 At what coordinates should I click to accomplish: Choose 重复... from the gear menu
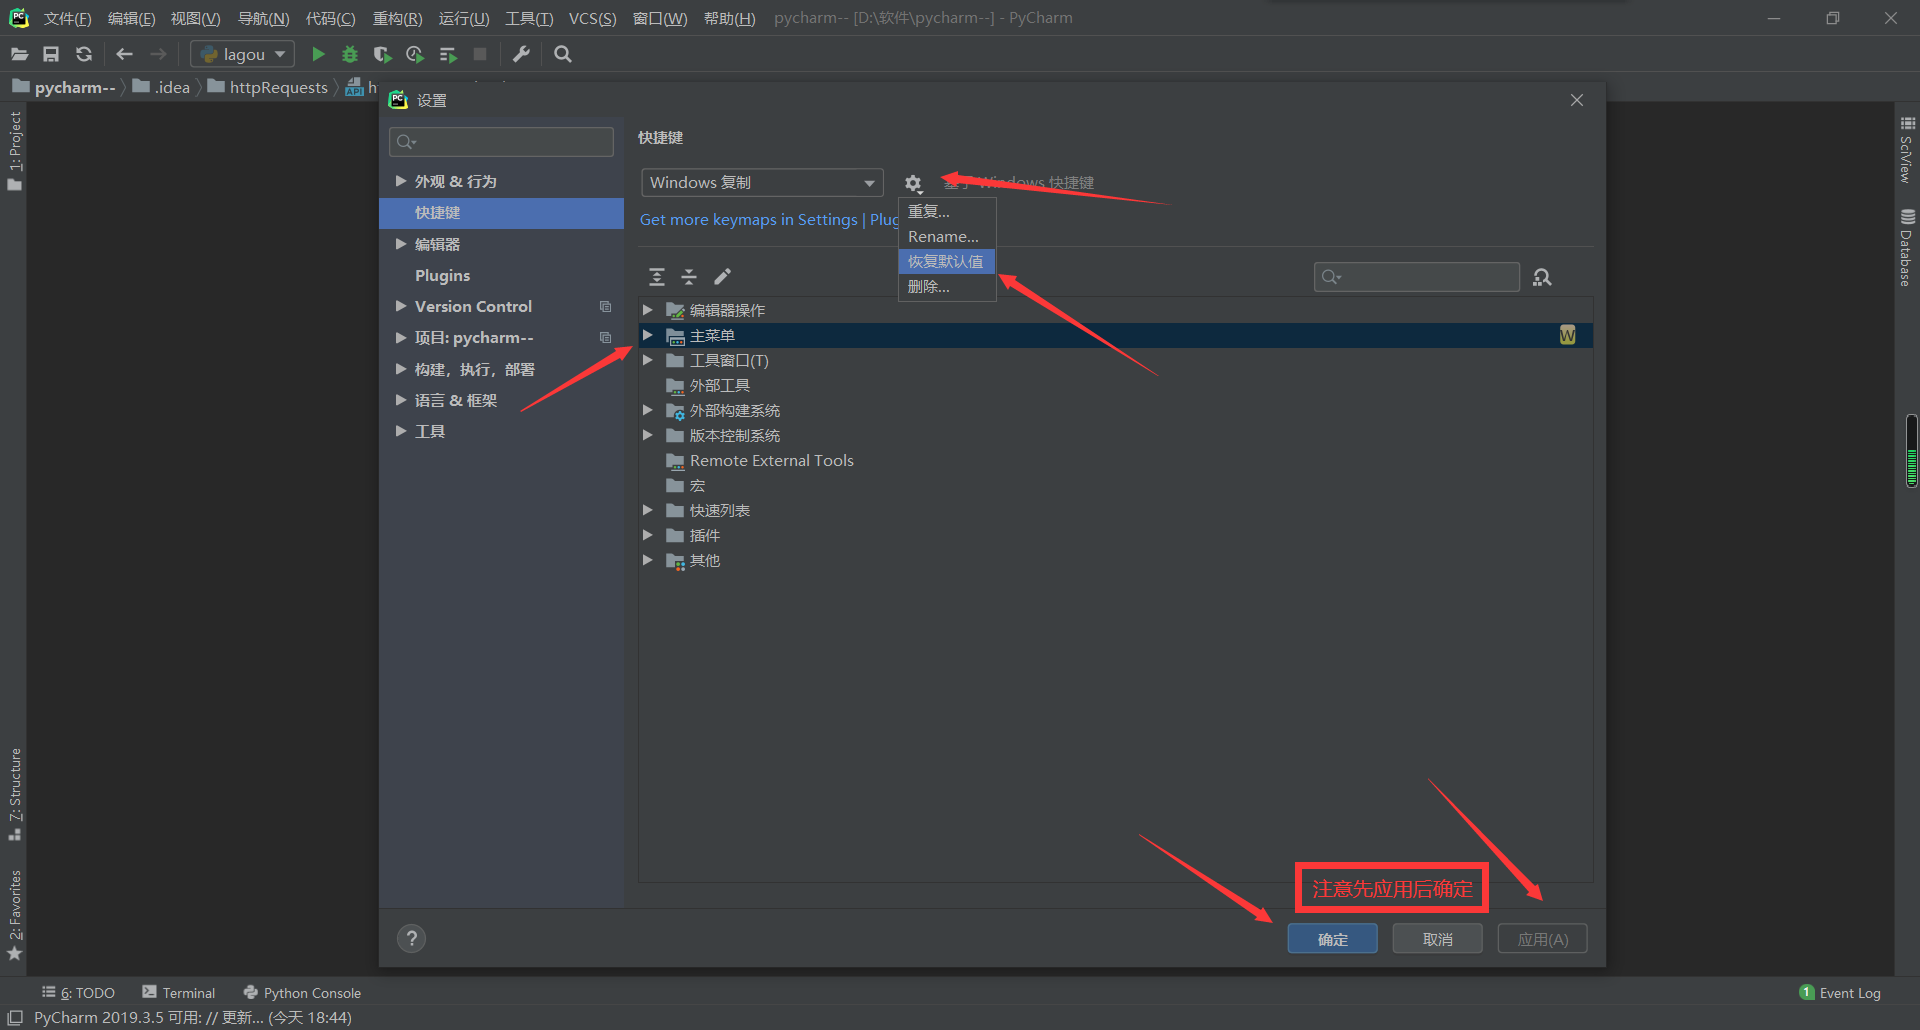[947, 211]
